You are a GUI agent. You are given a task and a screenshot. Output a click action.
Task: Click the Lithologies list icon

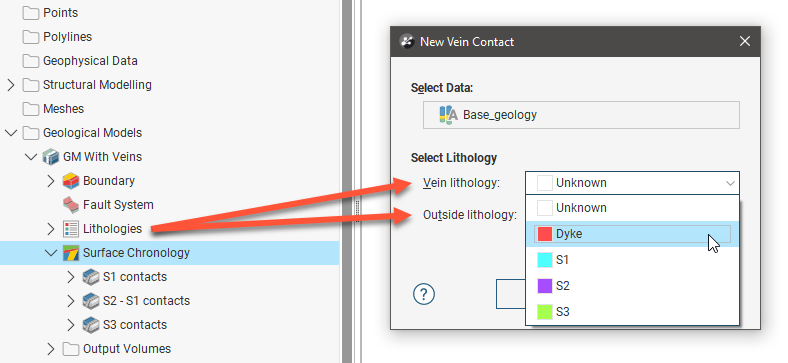(71, 229)
